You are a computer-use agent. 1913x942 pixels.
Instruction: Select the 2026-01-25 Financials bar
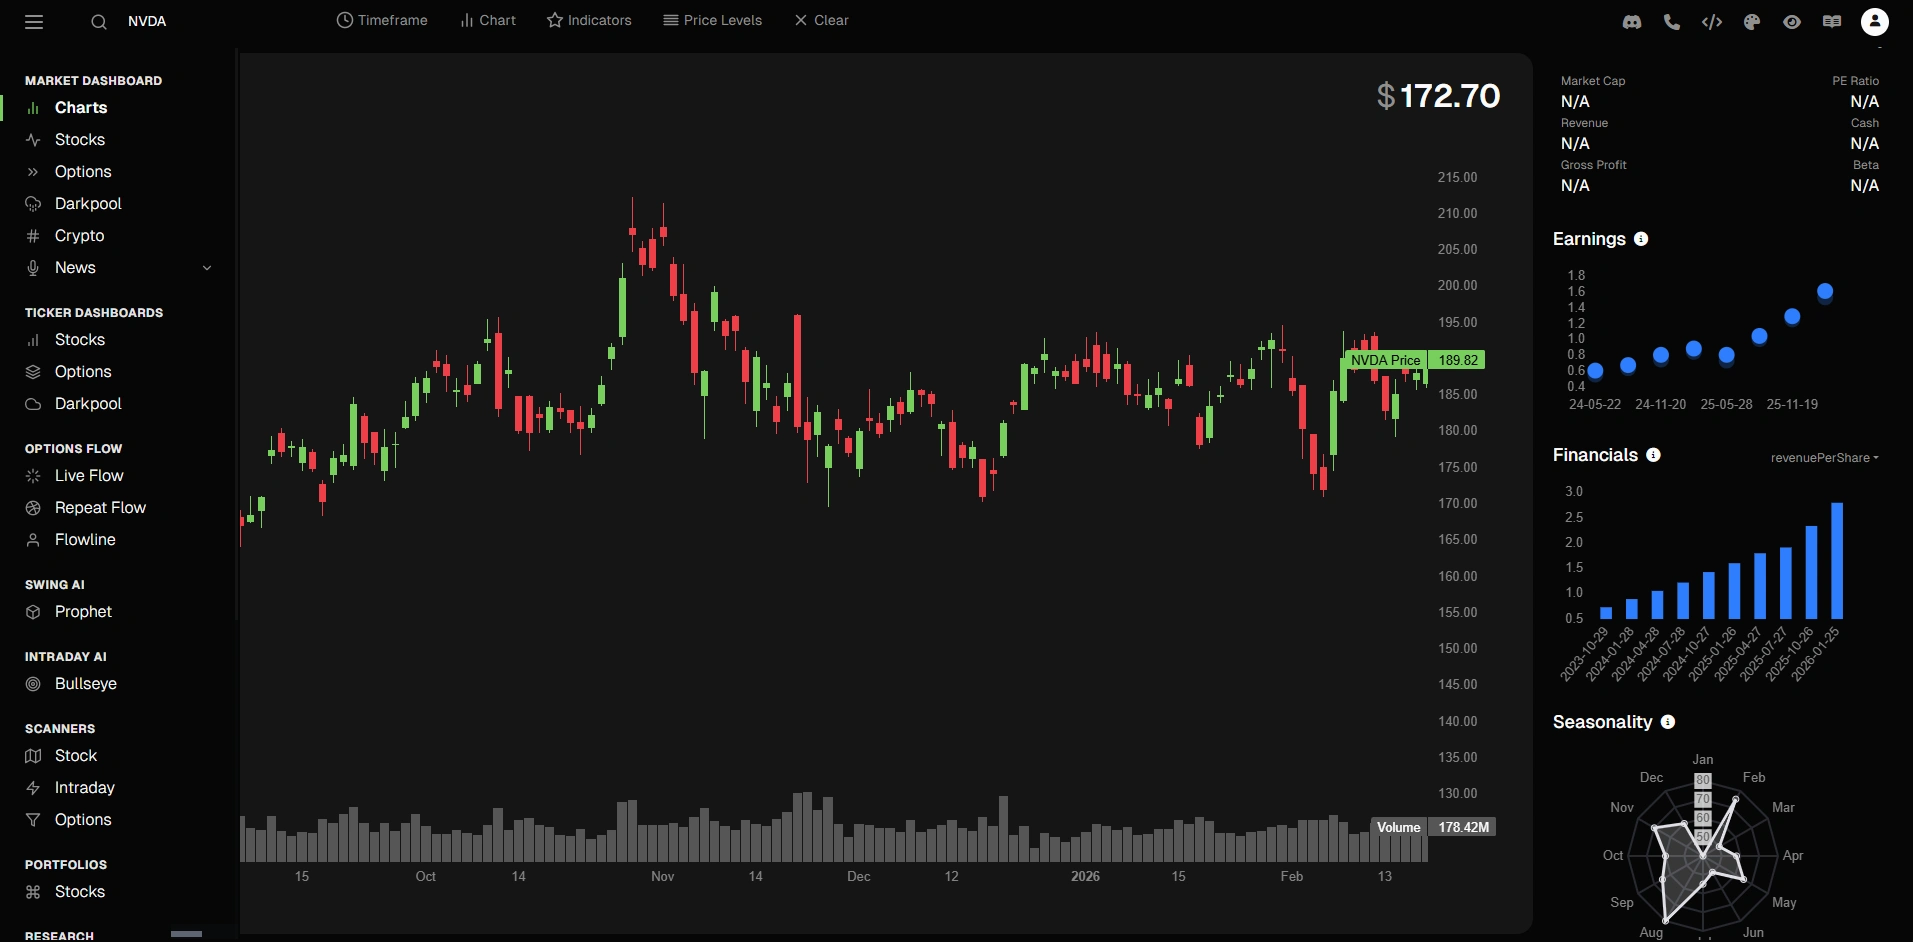click(x=1837, y=561)
